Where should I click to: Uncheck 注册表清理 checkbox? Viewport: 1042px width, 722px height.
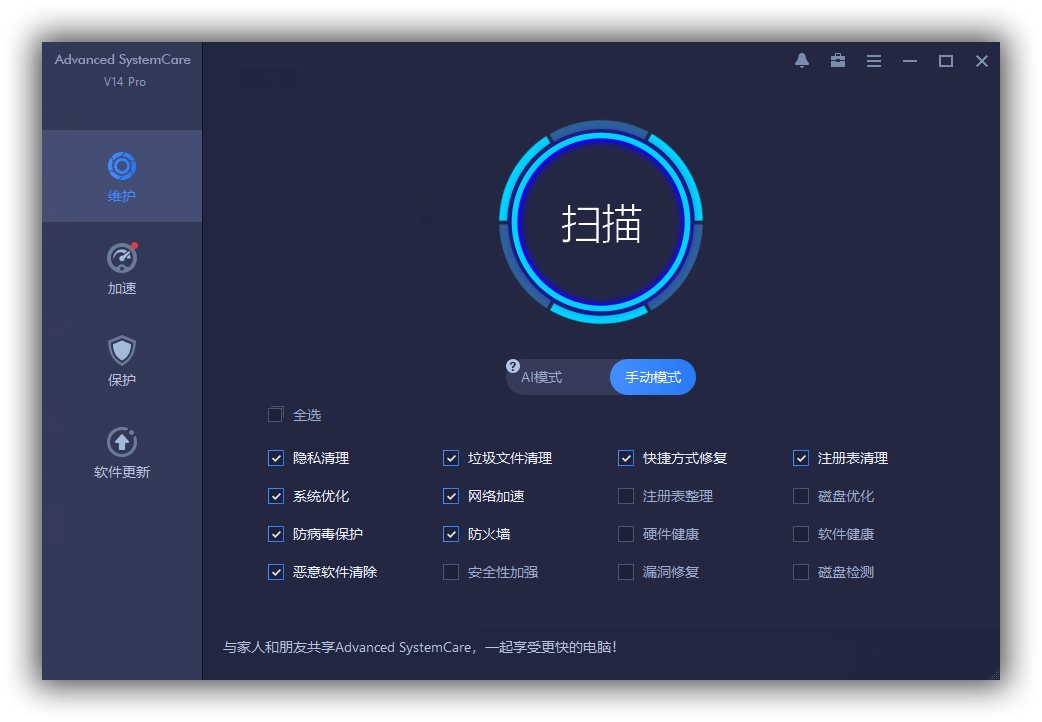point(801,458)
